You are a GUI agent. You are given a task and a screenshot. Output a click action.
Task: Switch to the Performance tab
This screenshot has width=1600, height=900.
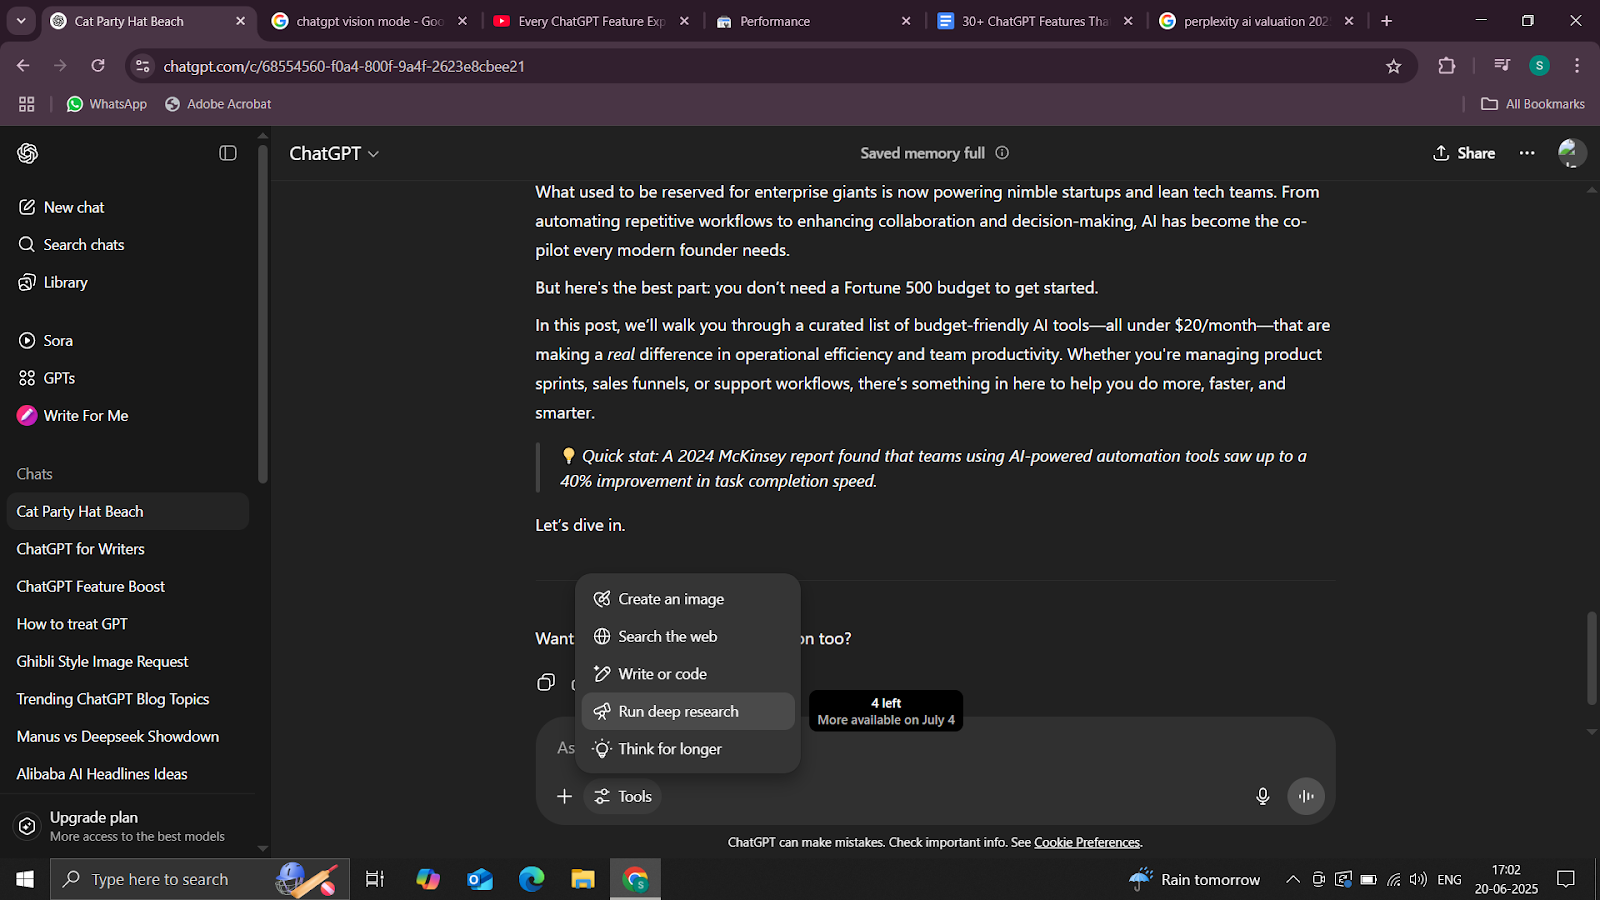point(814,21)
